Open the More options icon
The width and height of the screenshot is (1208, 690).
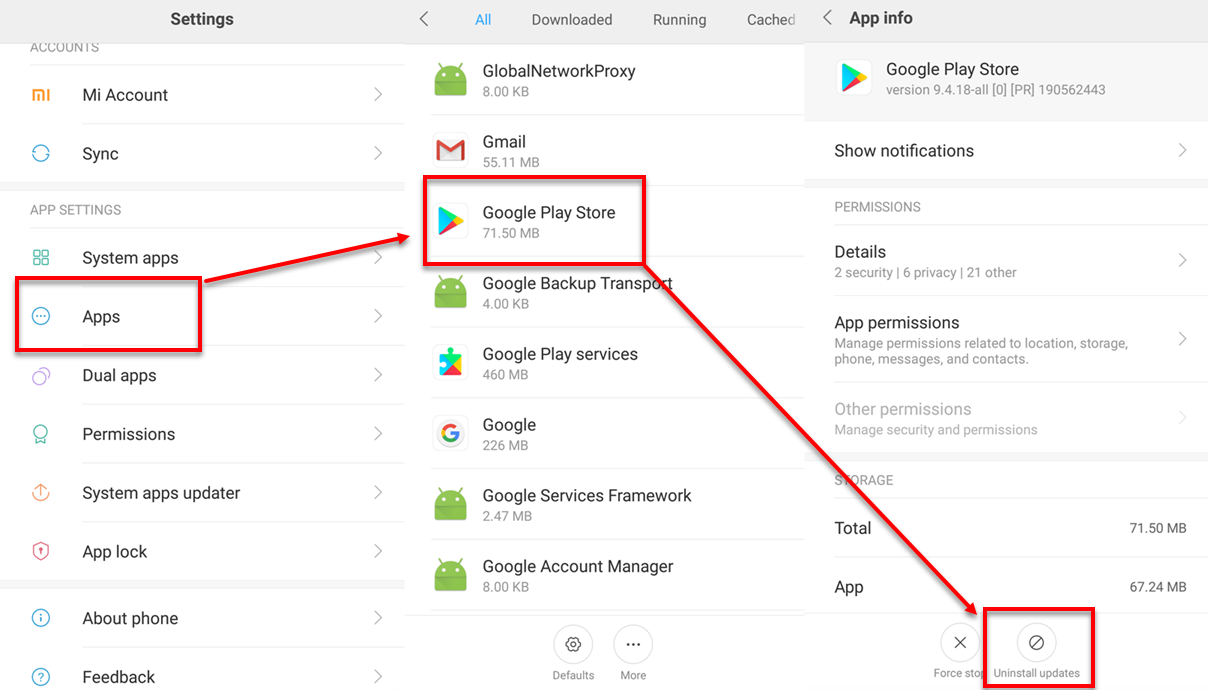click(x=633, y=646)
